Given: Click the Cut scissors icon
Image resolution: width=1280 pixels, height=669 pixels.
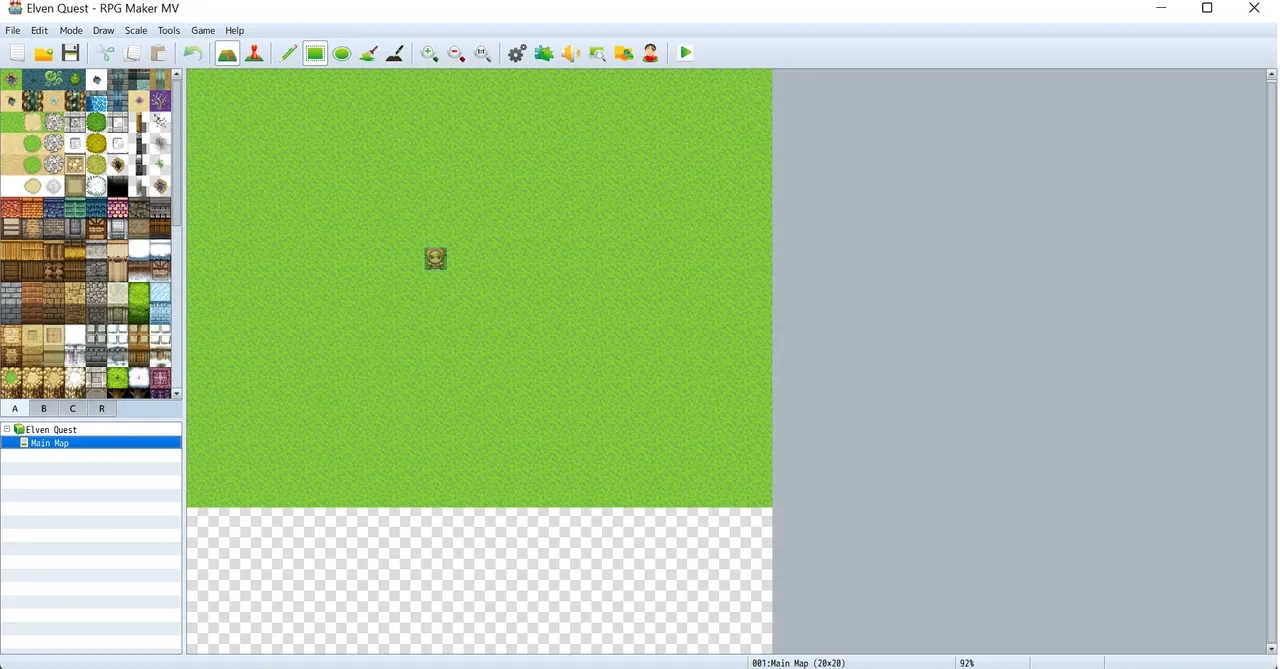Looking at the screenshot, I should point(105,53).
